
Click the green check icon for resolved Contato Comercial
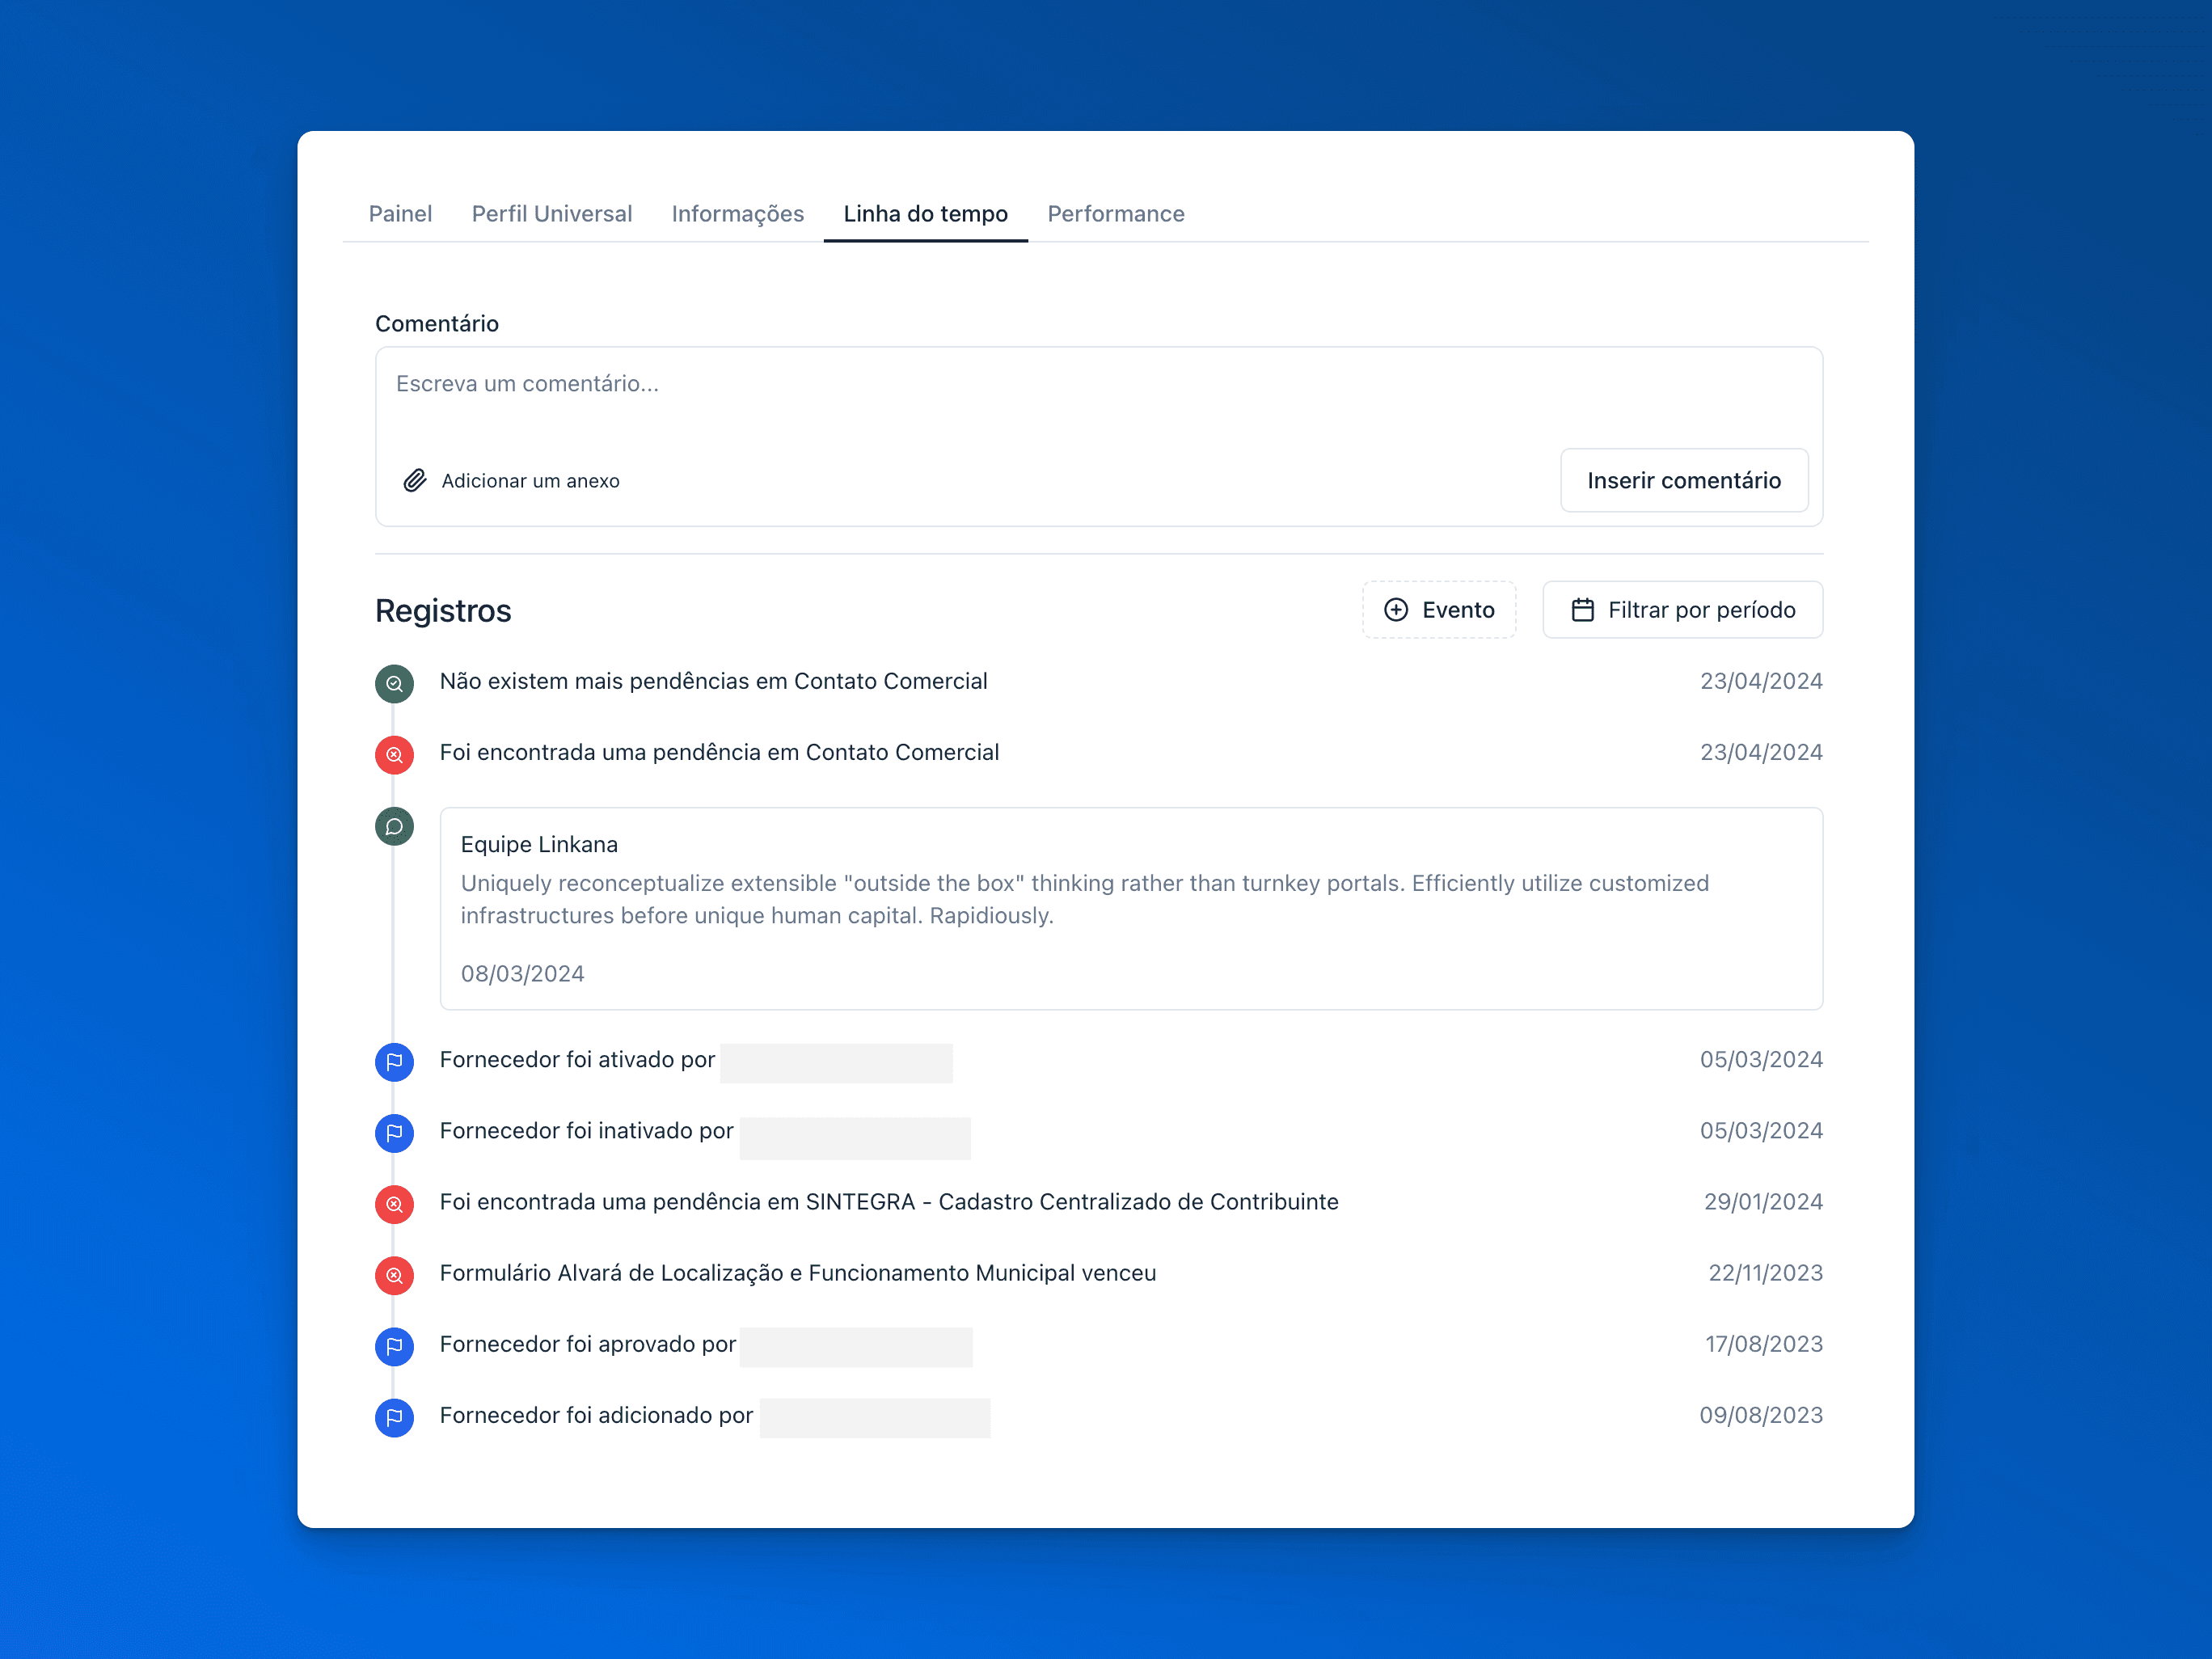(394, 684)
